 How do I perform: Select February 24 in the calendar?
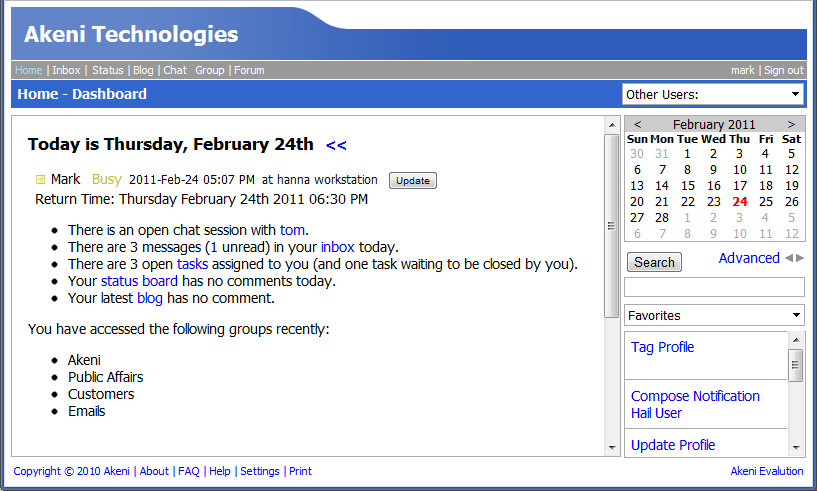click(x=739, y=202)
